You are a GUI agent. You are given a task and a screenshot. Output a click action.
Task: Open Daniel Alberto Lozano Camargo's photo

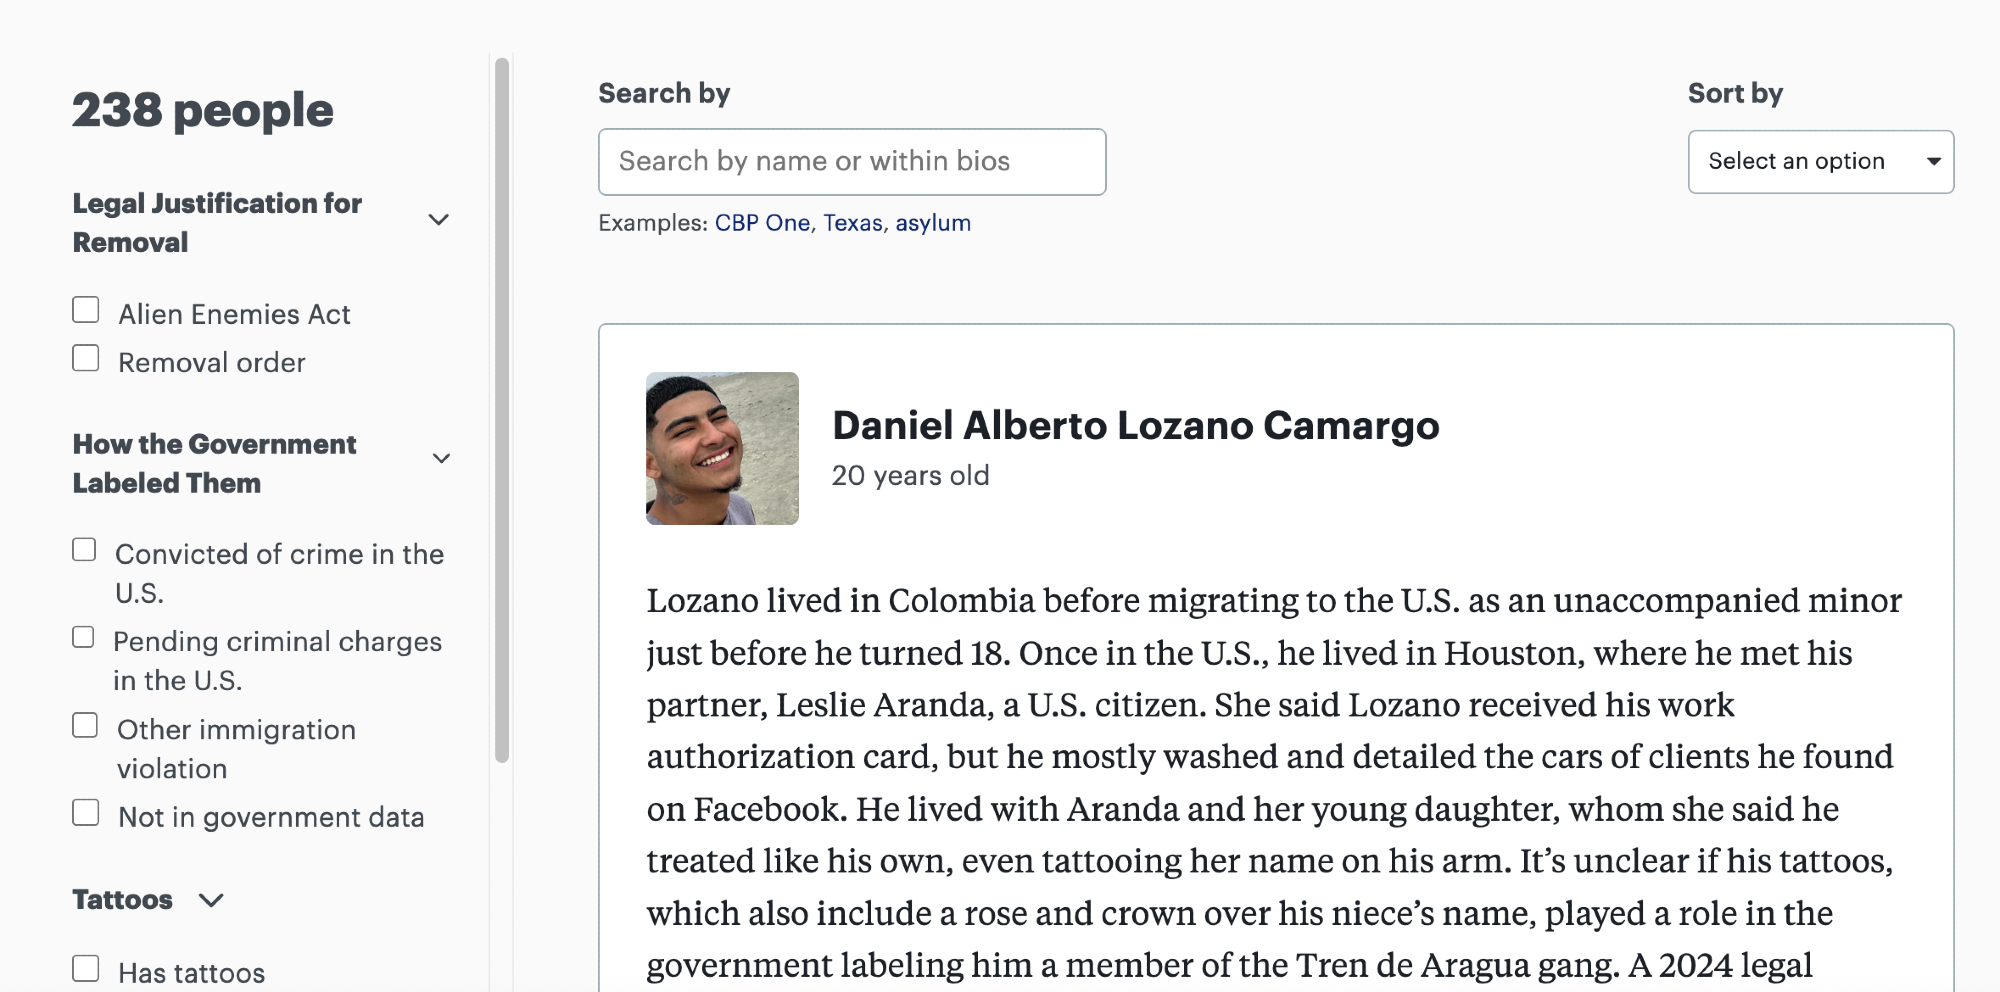point(722,449)
